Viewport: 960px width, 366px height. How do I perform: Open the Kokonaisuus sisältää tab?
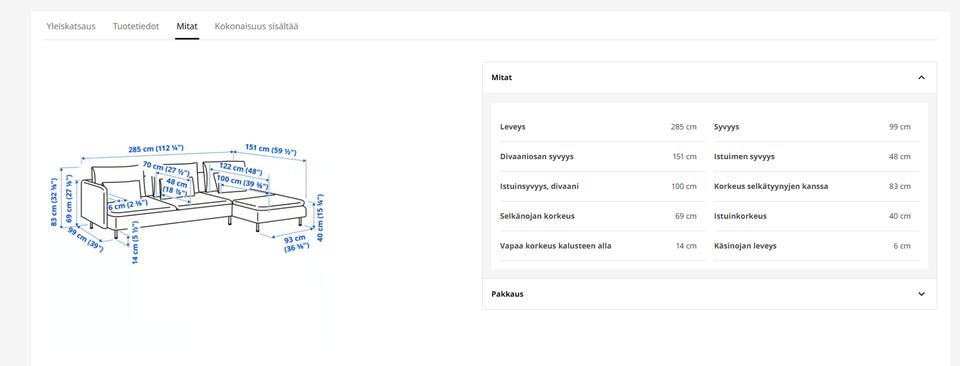257,26
